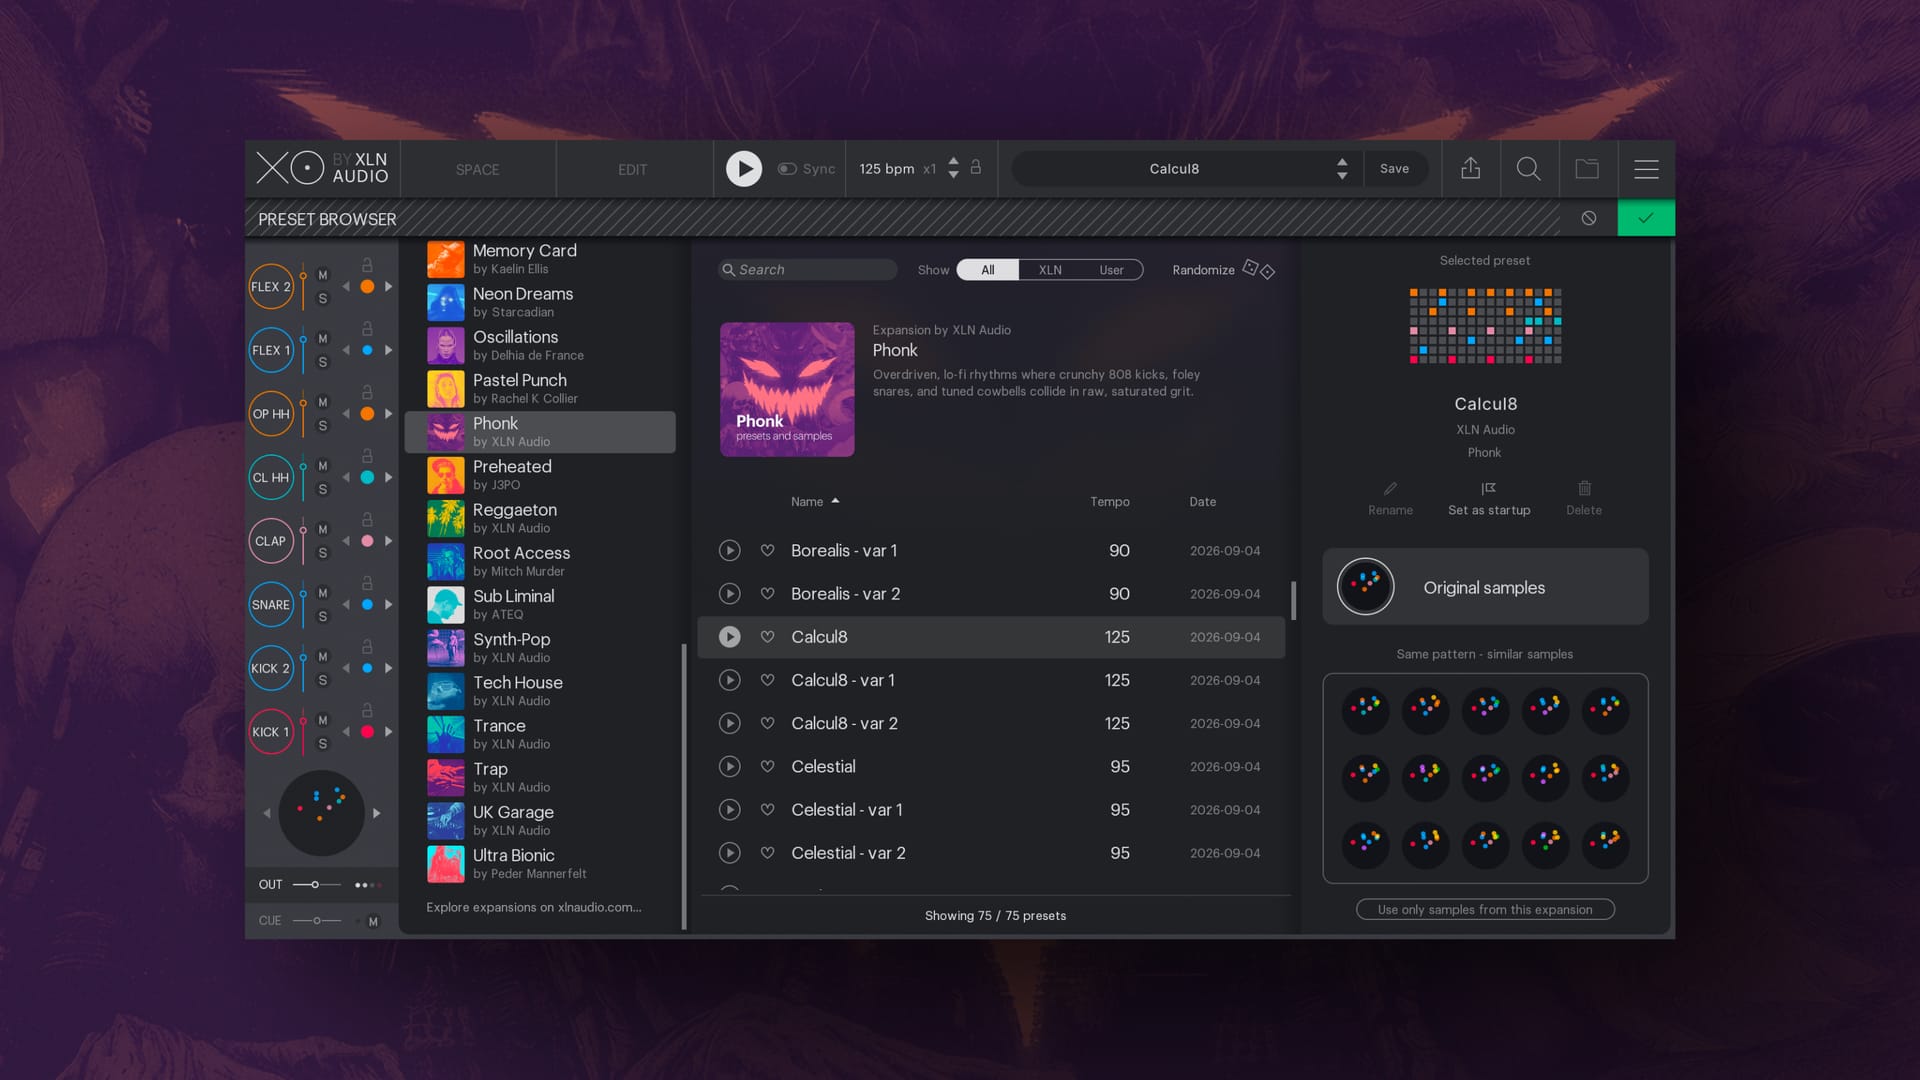Switch to the SPACE tab

(477, 170)
